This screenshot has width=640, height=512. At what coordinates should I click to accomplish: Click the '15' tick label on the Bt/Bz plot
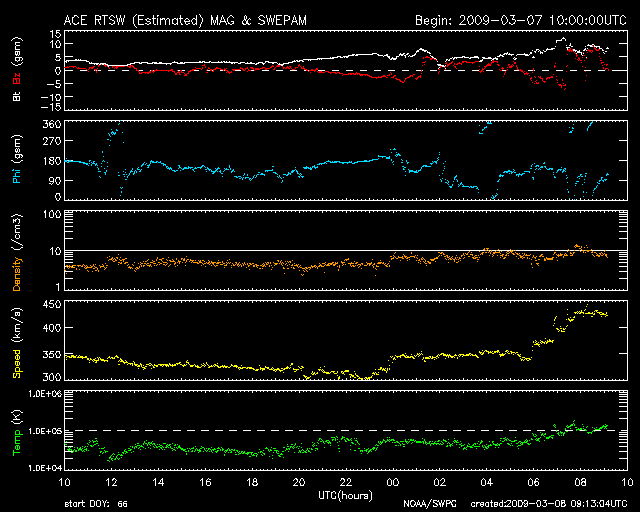point(56,34)
